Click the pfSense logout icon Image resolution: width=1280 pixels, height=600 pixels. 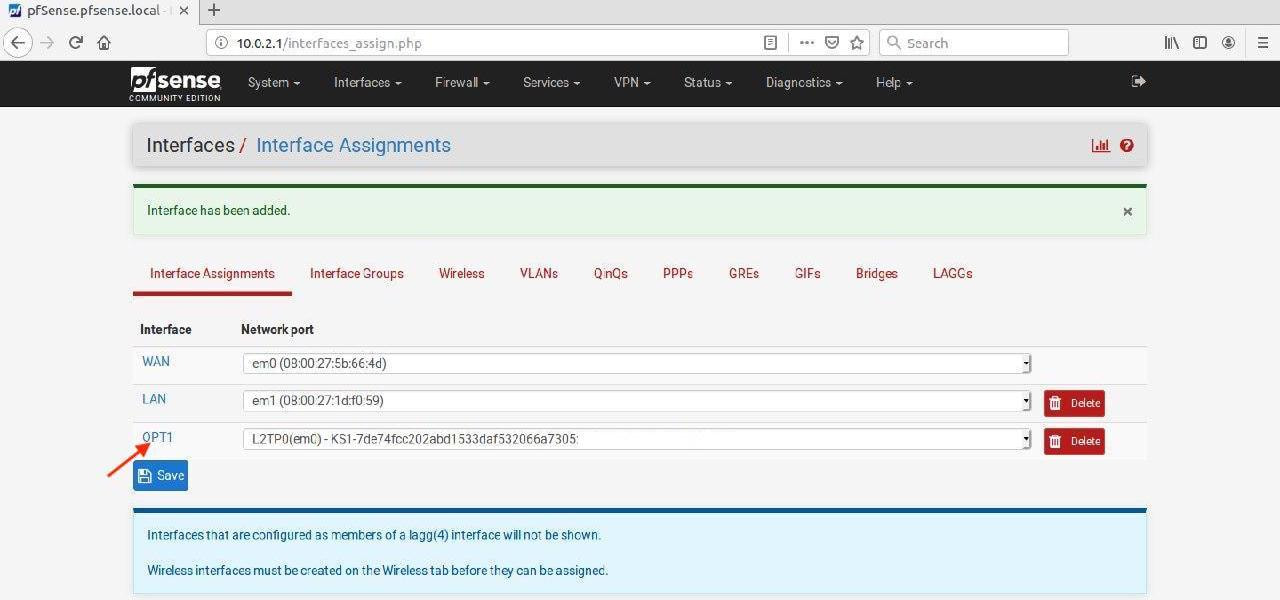(1138, 82)
